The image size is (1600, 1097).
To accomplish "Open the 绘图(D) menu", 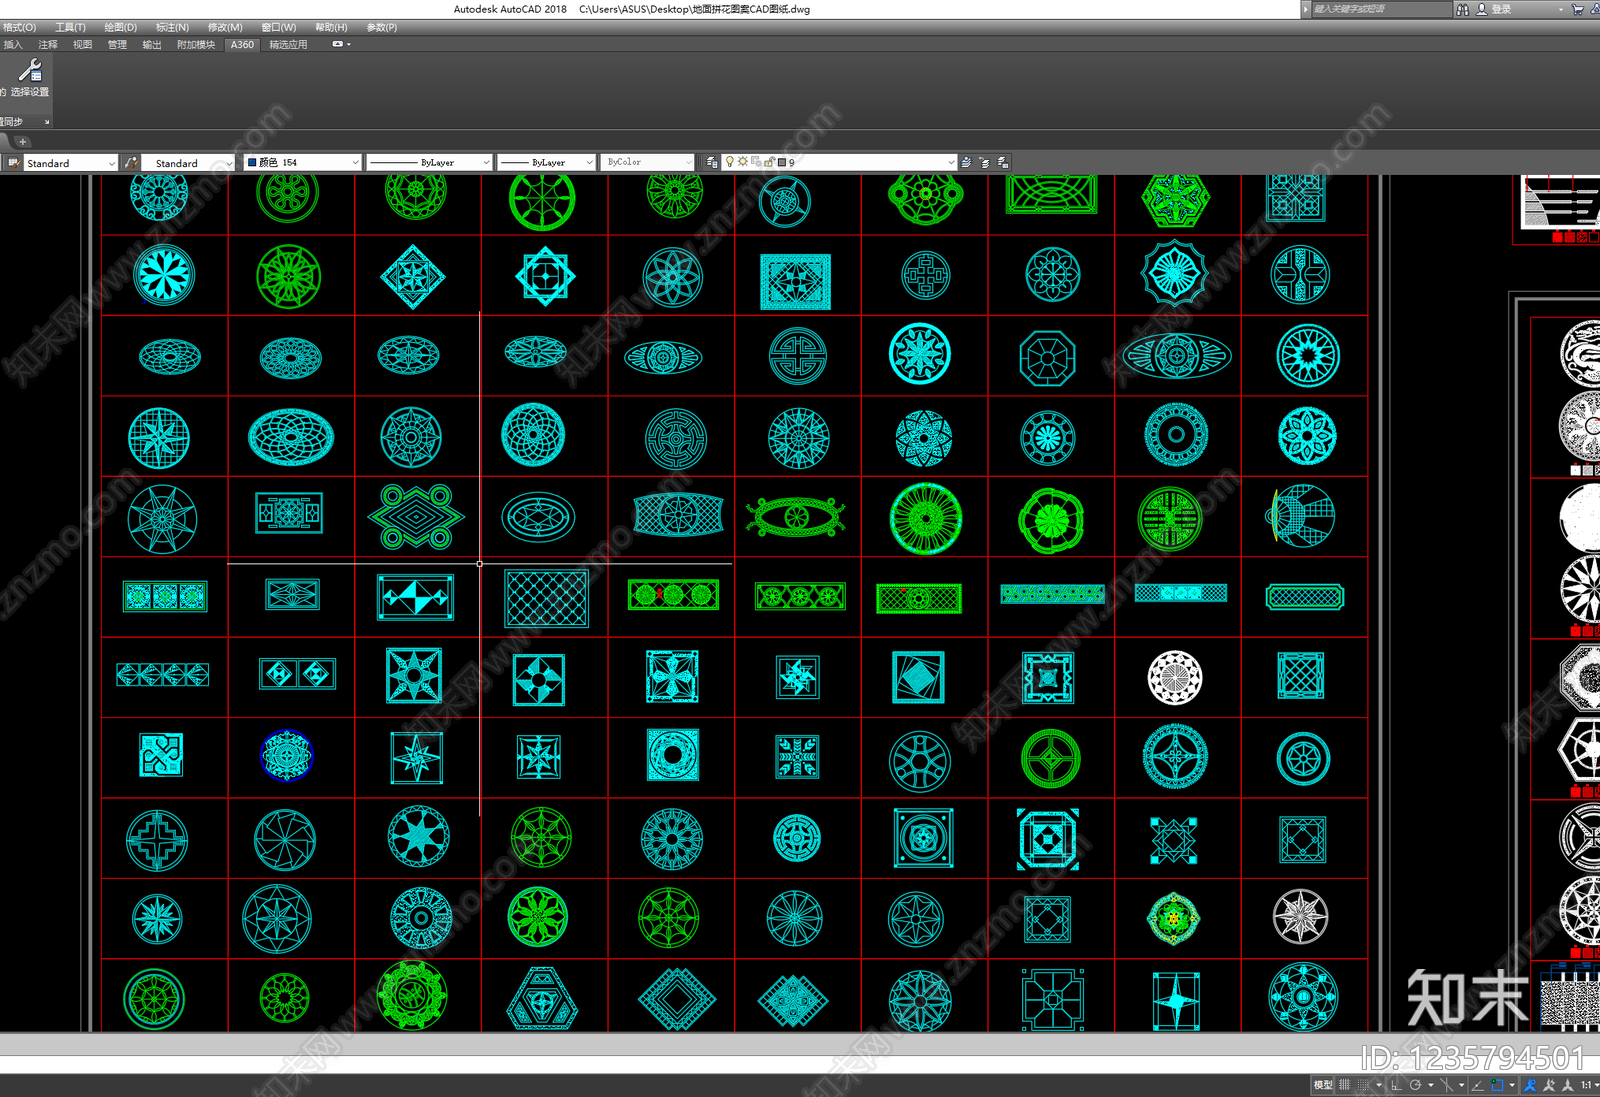I will [120, 27].
